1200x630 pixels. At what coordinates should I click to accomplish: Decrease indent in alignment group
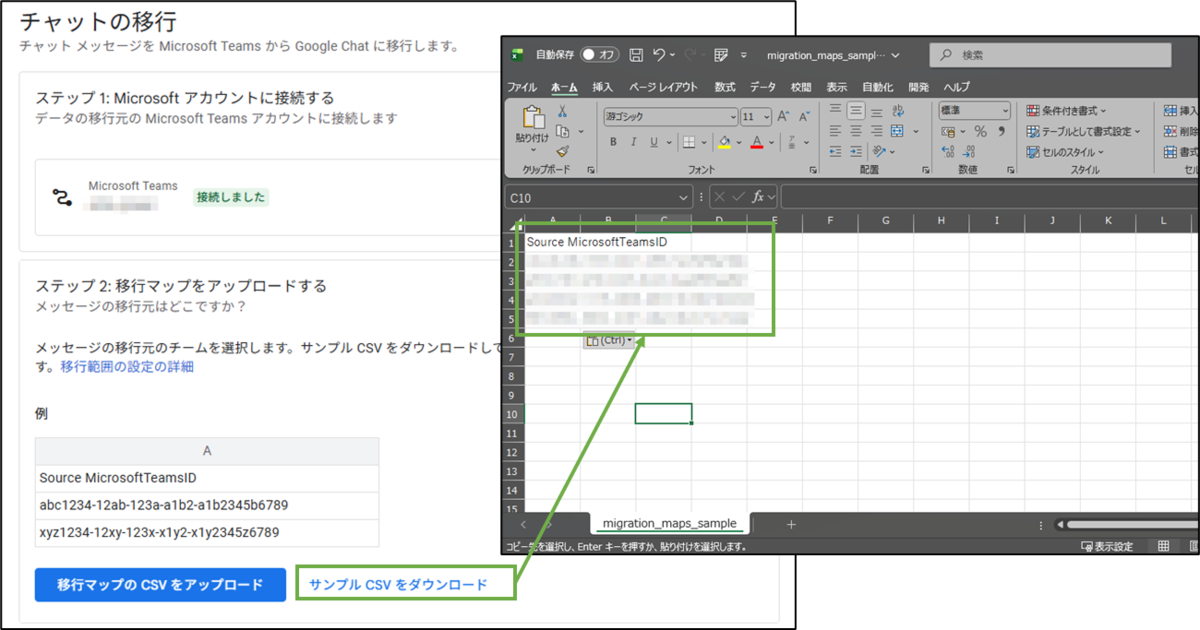835,152
